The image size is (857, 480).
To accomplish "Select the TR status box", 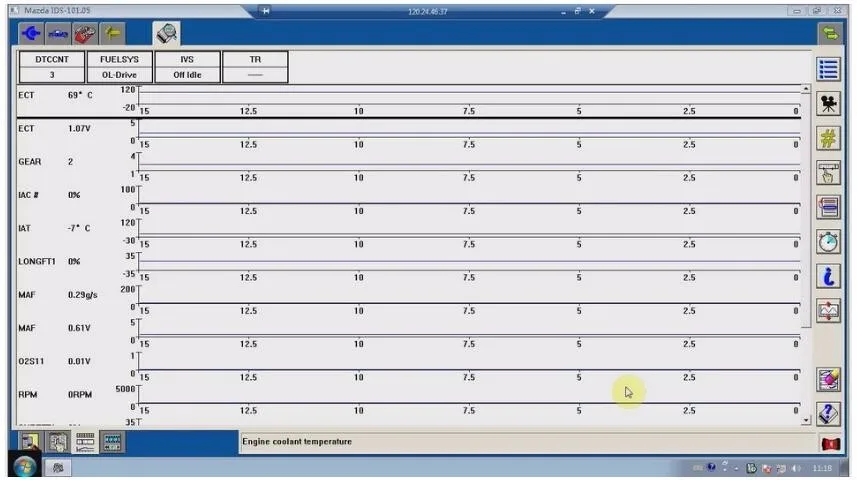I will pyautogui.click(x=255, y=67).
